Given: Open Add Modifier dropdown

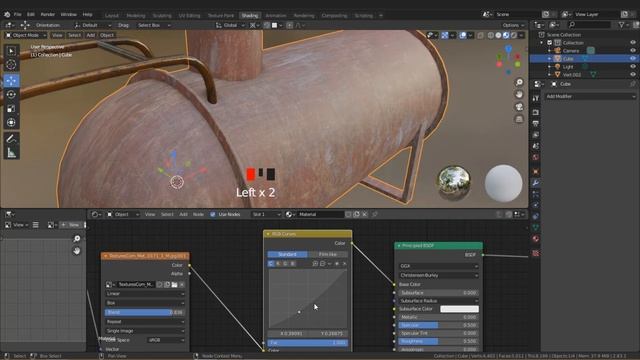Looking at the screenshot, I should pos(590,97).
